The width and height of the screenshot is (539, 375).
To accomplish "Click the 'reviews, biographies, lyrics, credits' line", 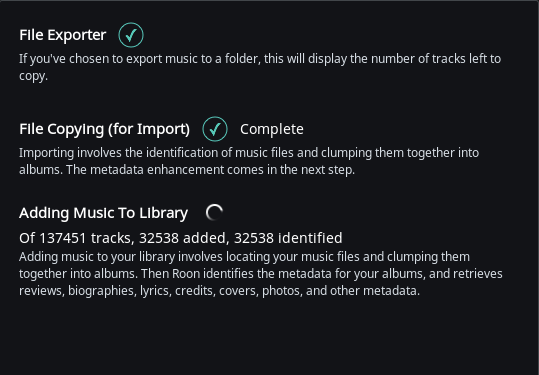I will pos(219,291).
